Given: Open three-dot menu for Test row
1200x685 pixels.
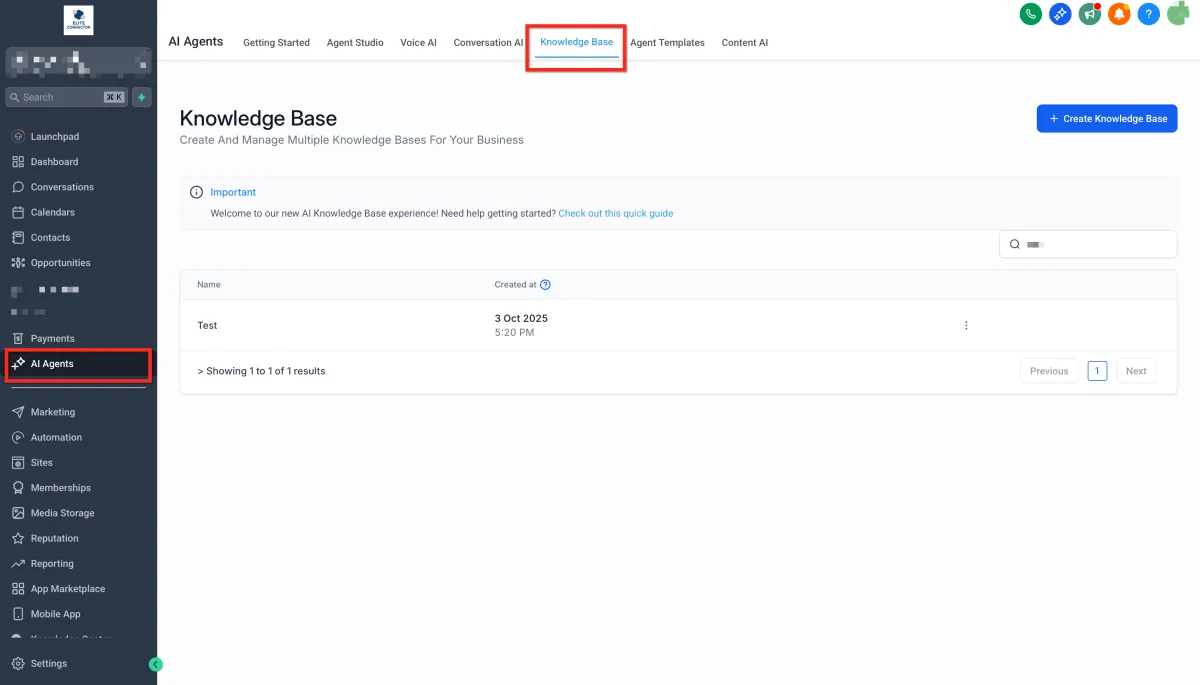Looking at the screenshot, I should [966, 325].
